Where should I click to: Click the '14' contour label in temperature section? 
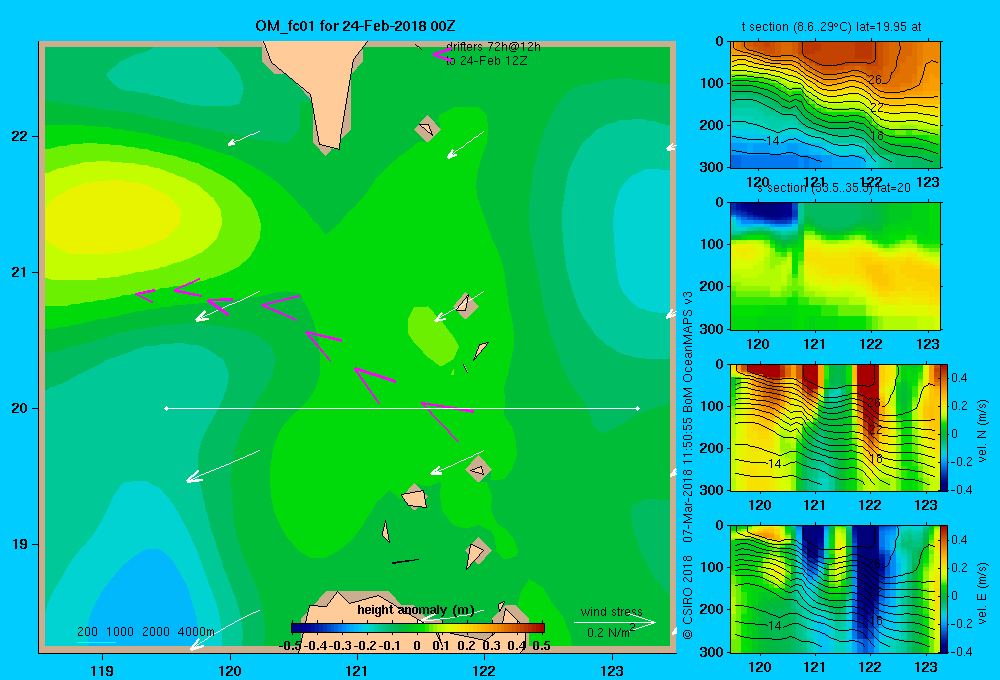point(772,141)
